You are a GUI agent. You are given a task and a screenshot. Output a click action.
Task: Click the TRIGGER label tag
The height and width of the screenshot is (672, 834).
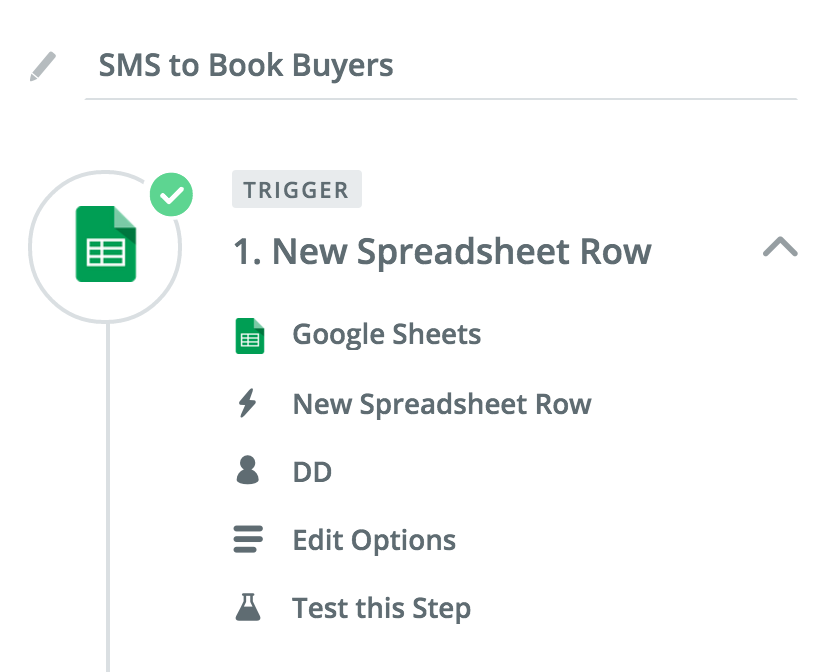(x=296, y=190)
